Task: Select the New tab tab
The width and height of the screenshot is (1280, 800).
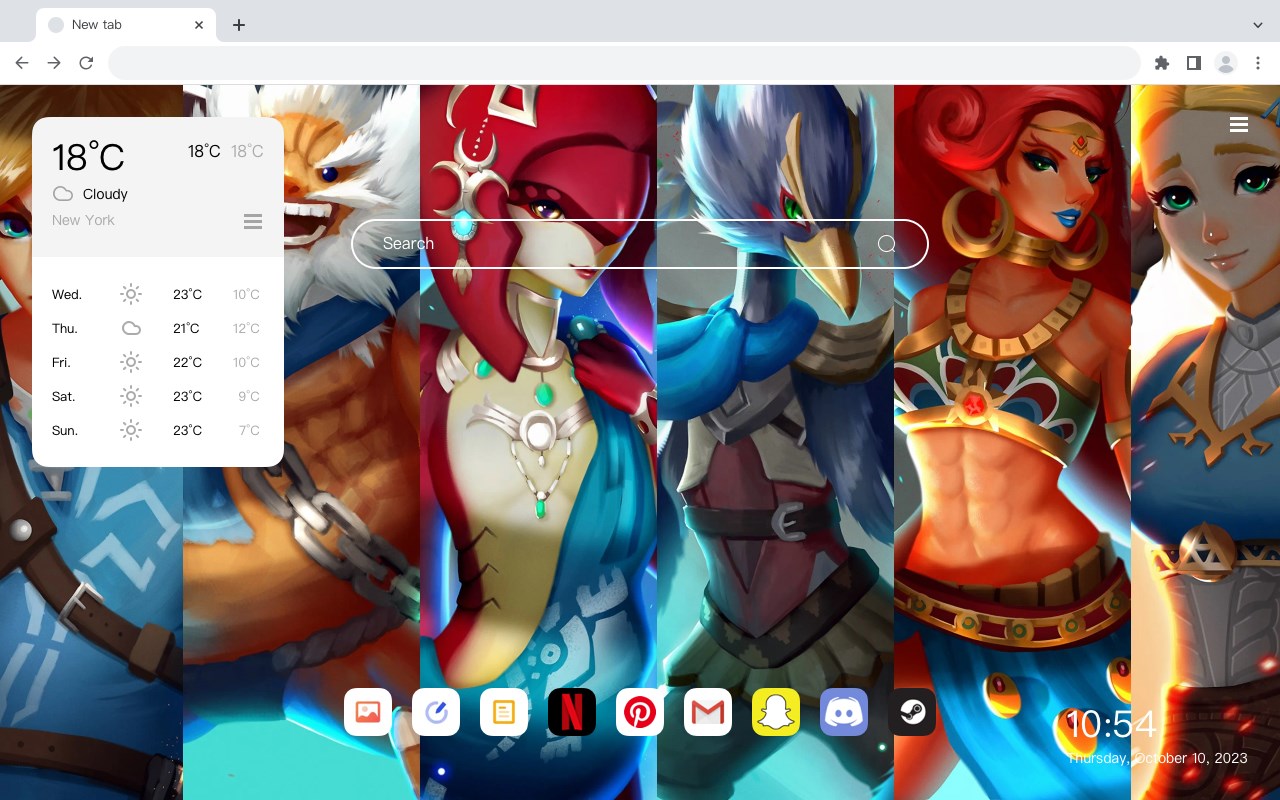Action: point(126,25)
